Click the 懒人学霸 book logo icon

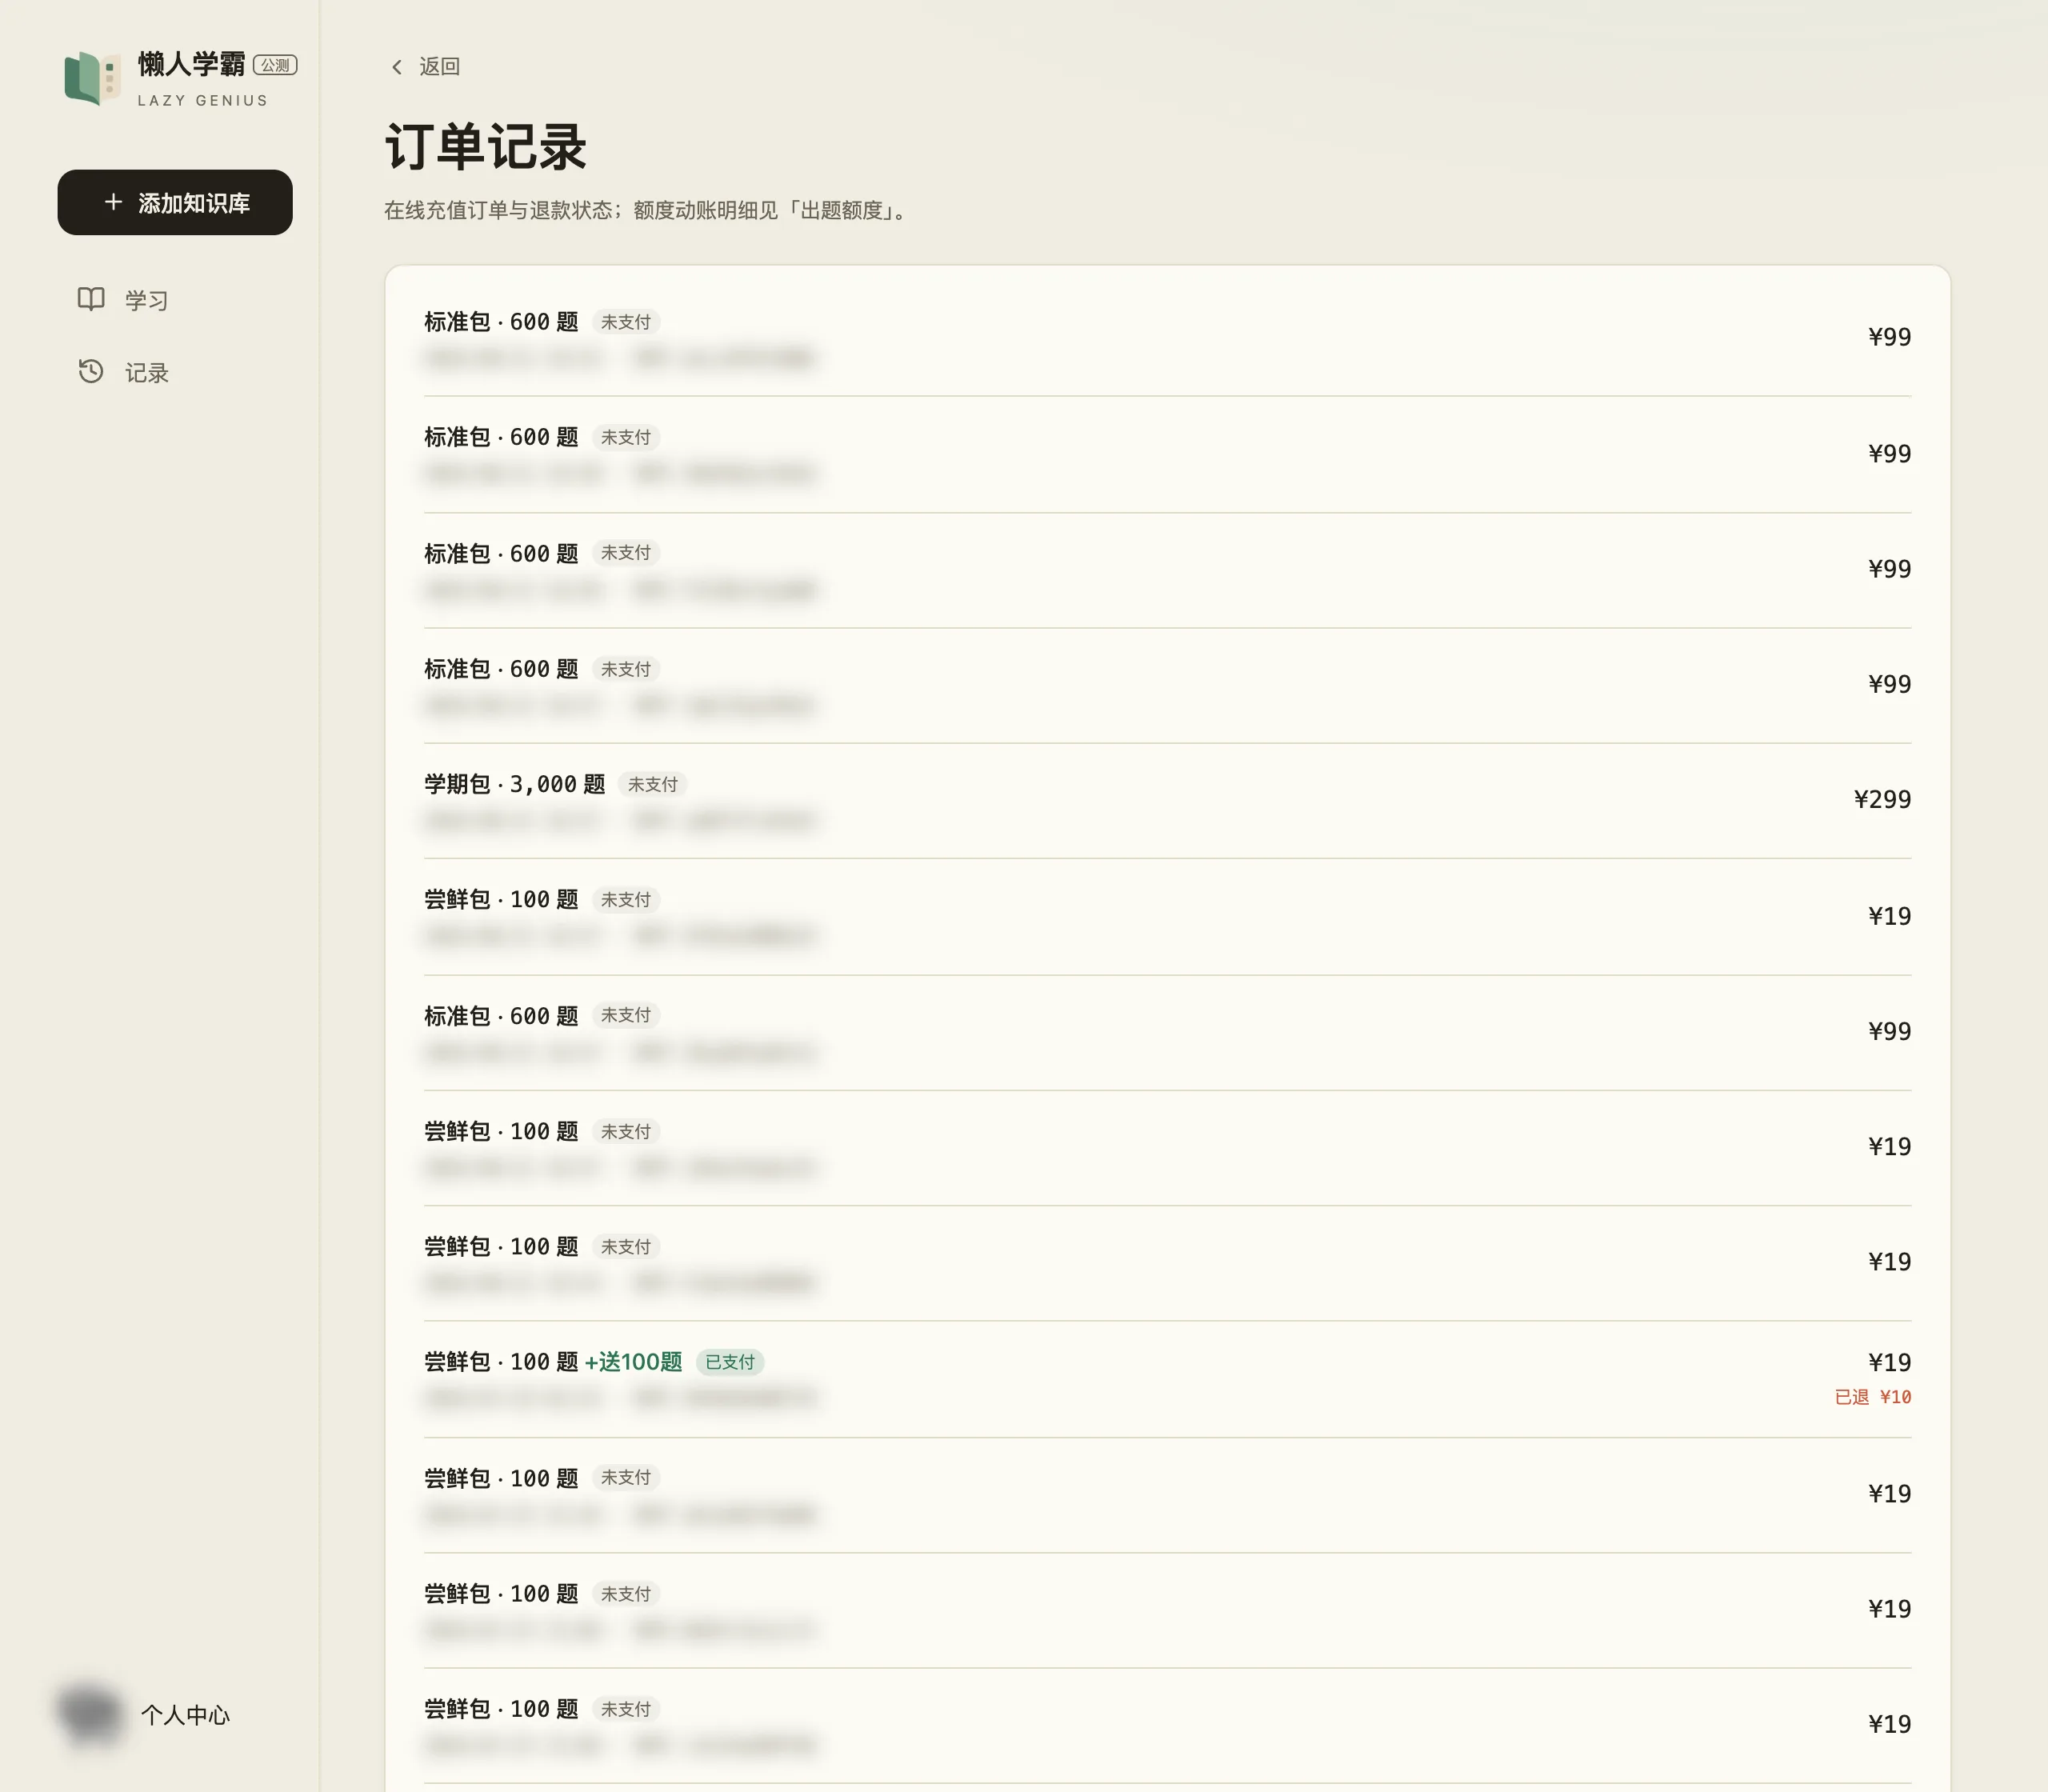[x=93, y=78]
